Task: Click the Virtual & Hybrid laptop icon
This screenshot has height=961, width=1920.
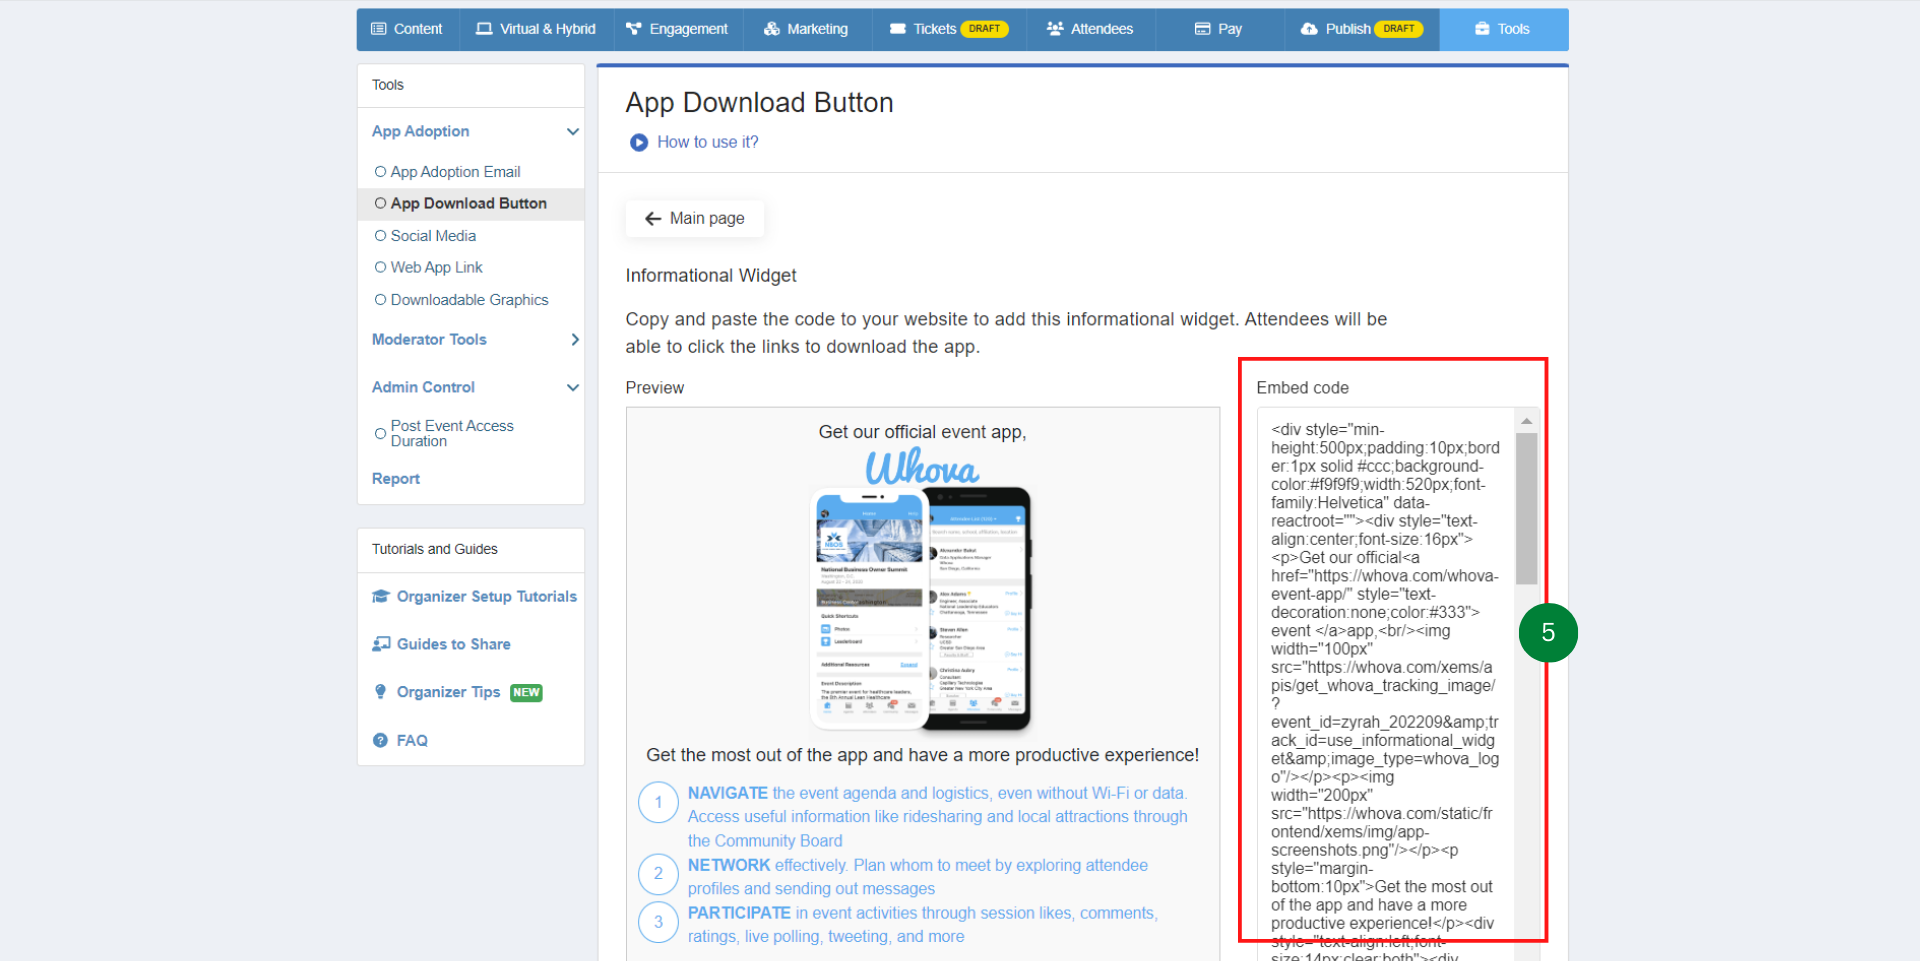Action: (x=482, y=29)
